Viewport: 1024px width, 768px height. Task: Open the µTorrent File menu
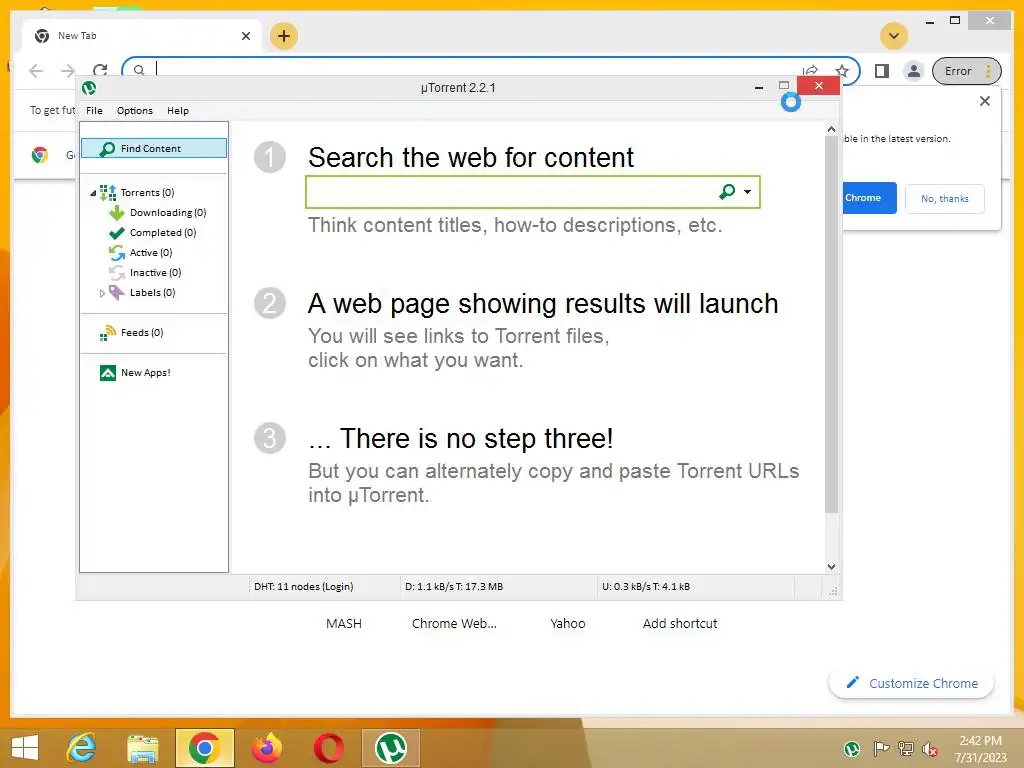[x=94, y=110]
